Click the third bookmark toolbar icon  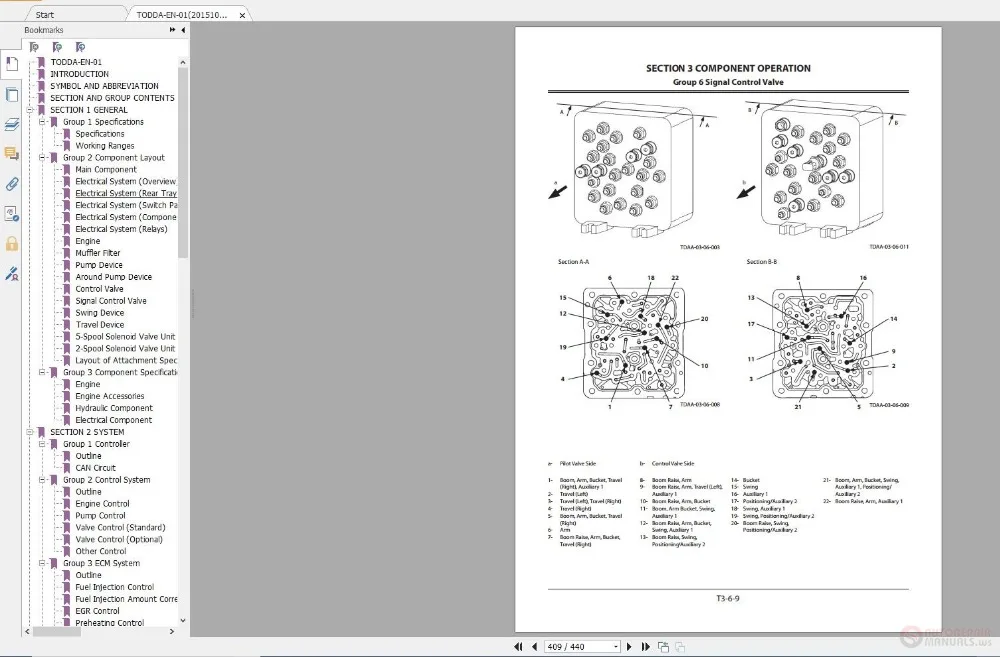point(80,47)
